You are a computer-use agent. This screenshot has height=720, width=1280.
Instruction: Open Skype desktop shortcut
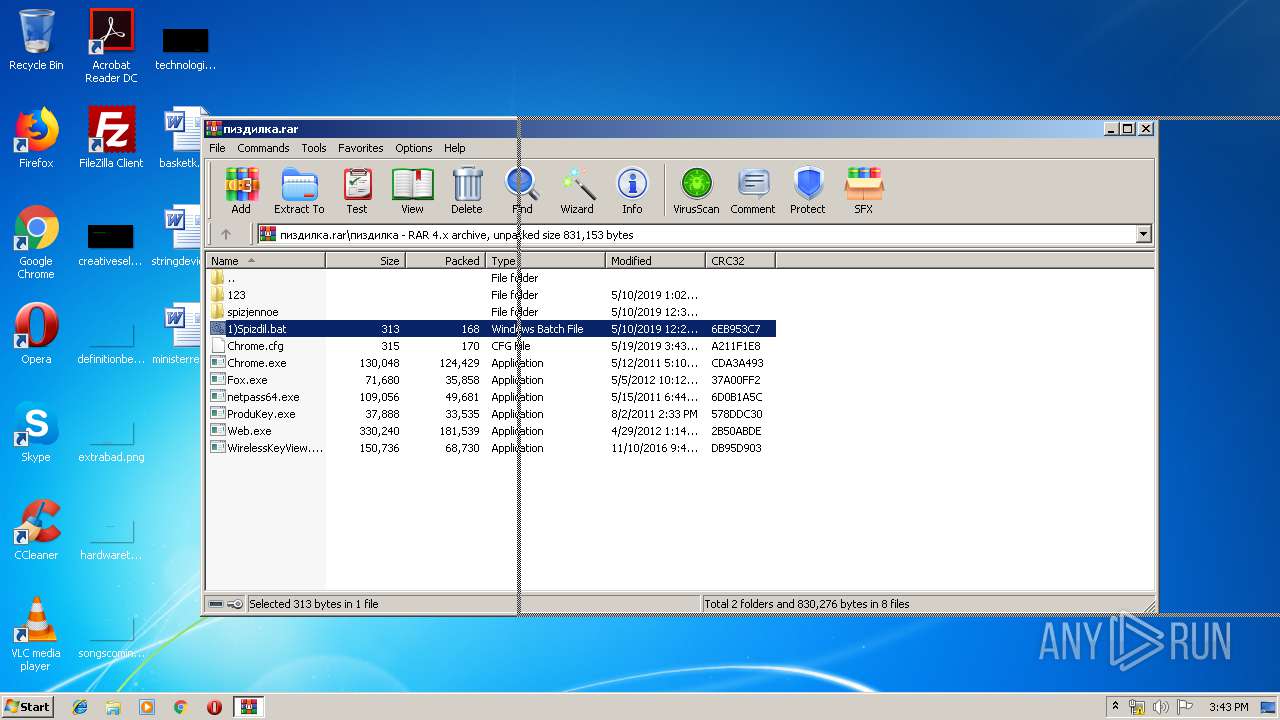(36, 432)
